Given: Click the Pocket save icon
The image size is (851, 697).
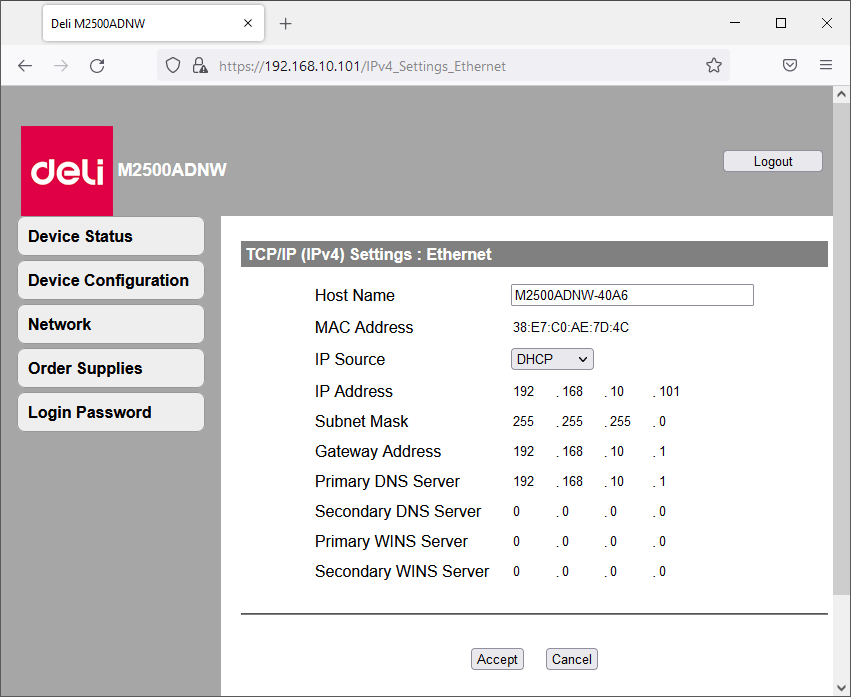Looking at the screenshot, I should (x=790, y=66).
